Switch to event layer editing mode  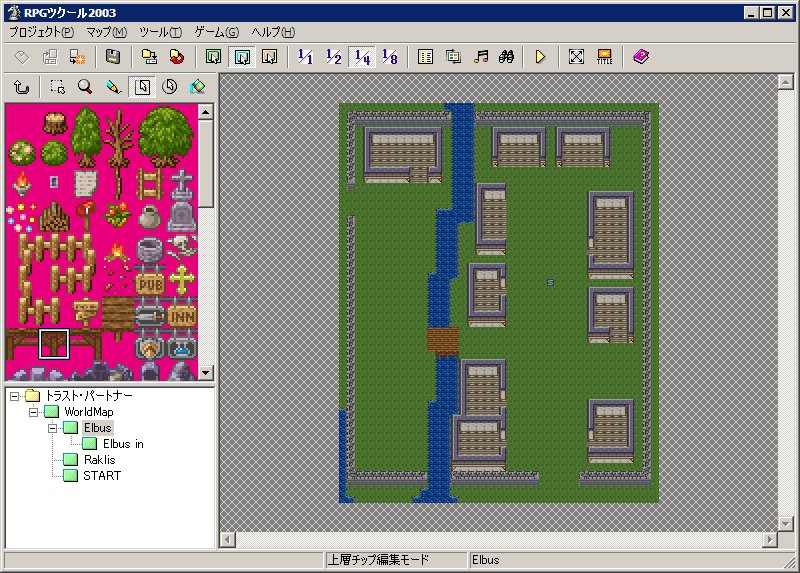[x=269, y=57]
